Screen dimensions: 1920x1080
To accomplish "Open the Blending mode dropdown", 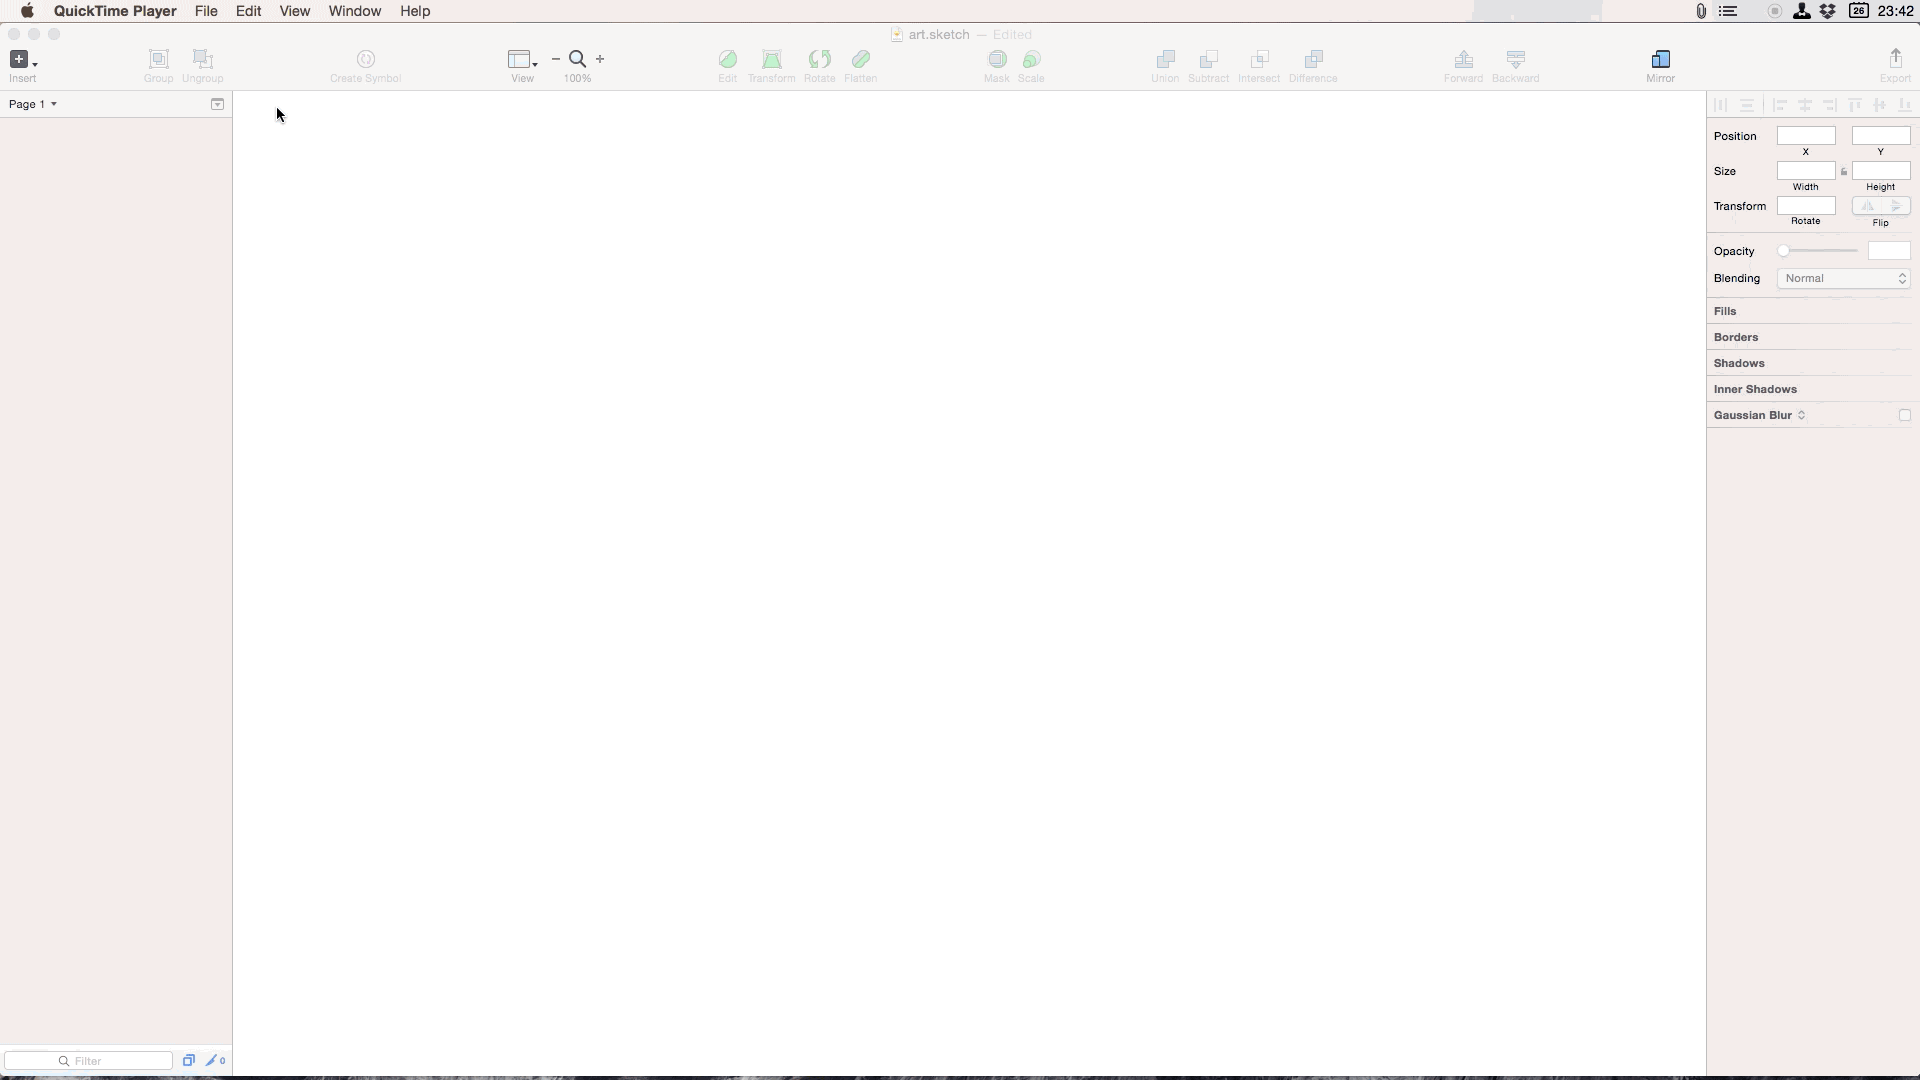I will [x=1843, y=279].
